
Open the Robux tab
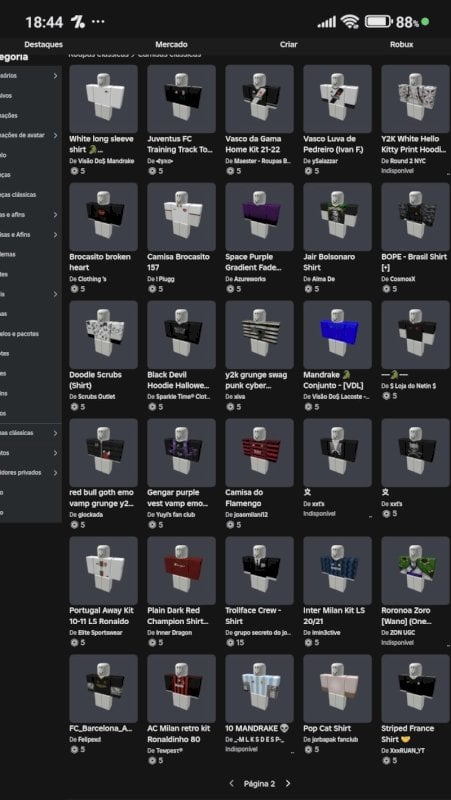point(402,44)
